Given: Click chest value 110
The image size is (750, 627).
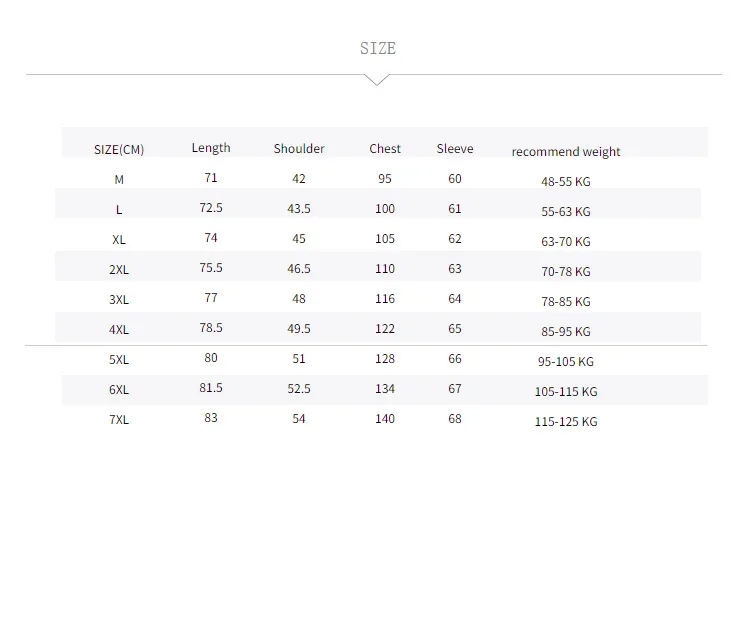Looking at the screenshot, I should tap(385, 269).
